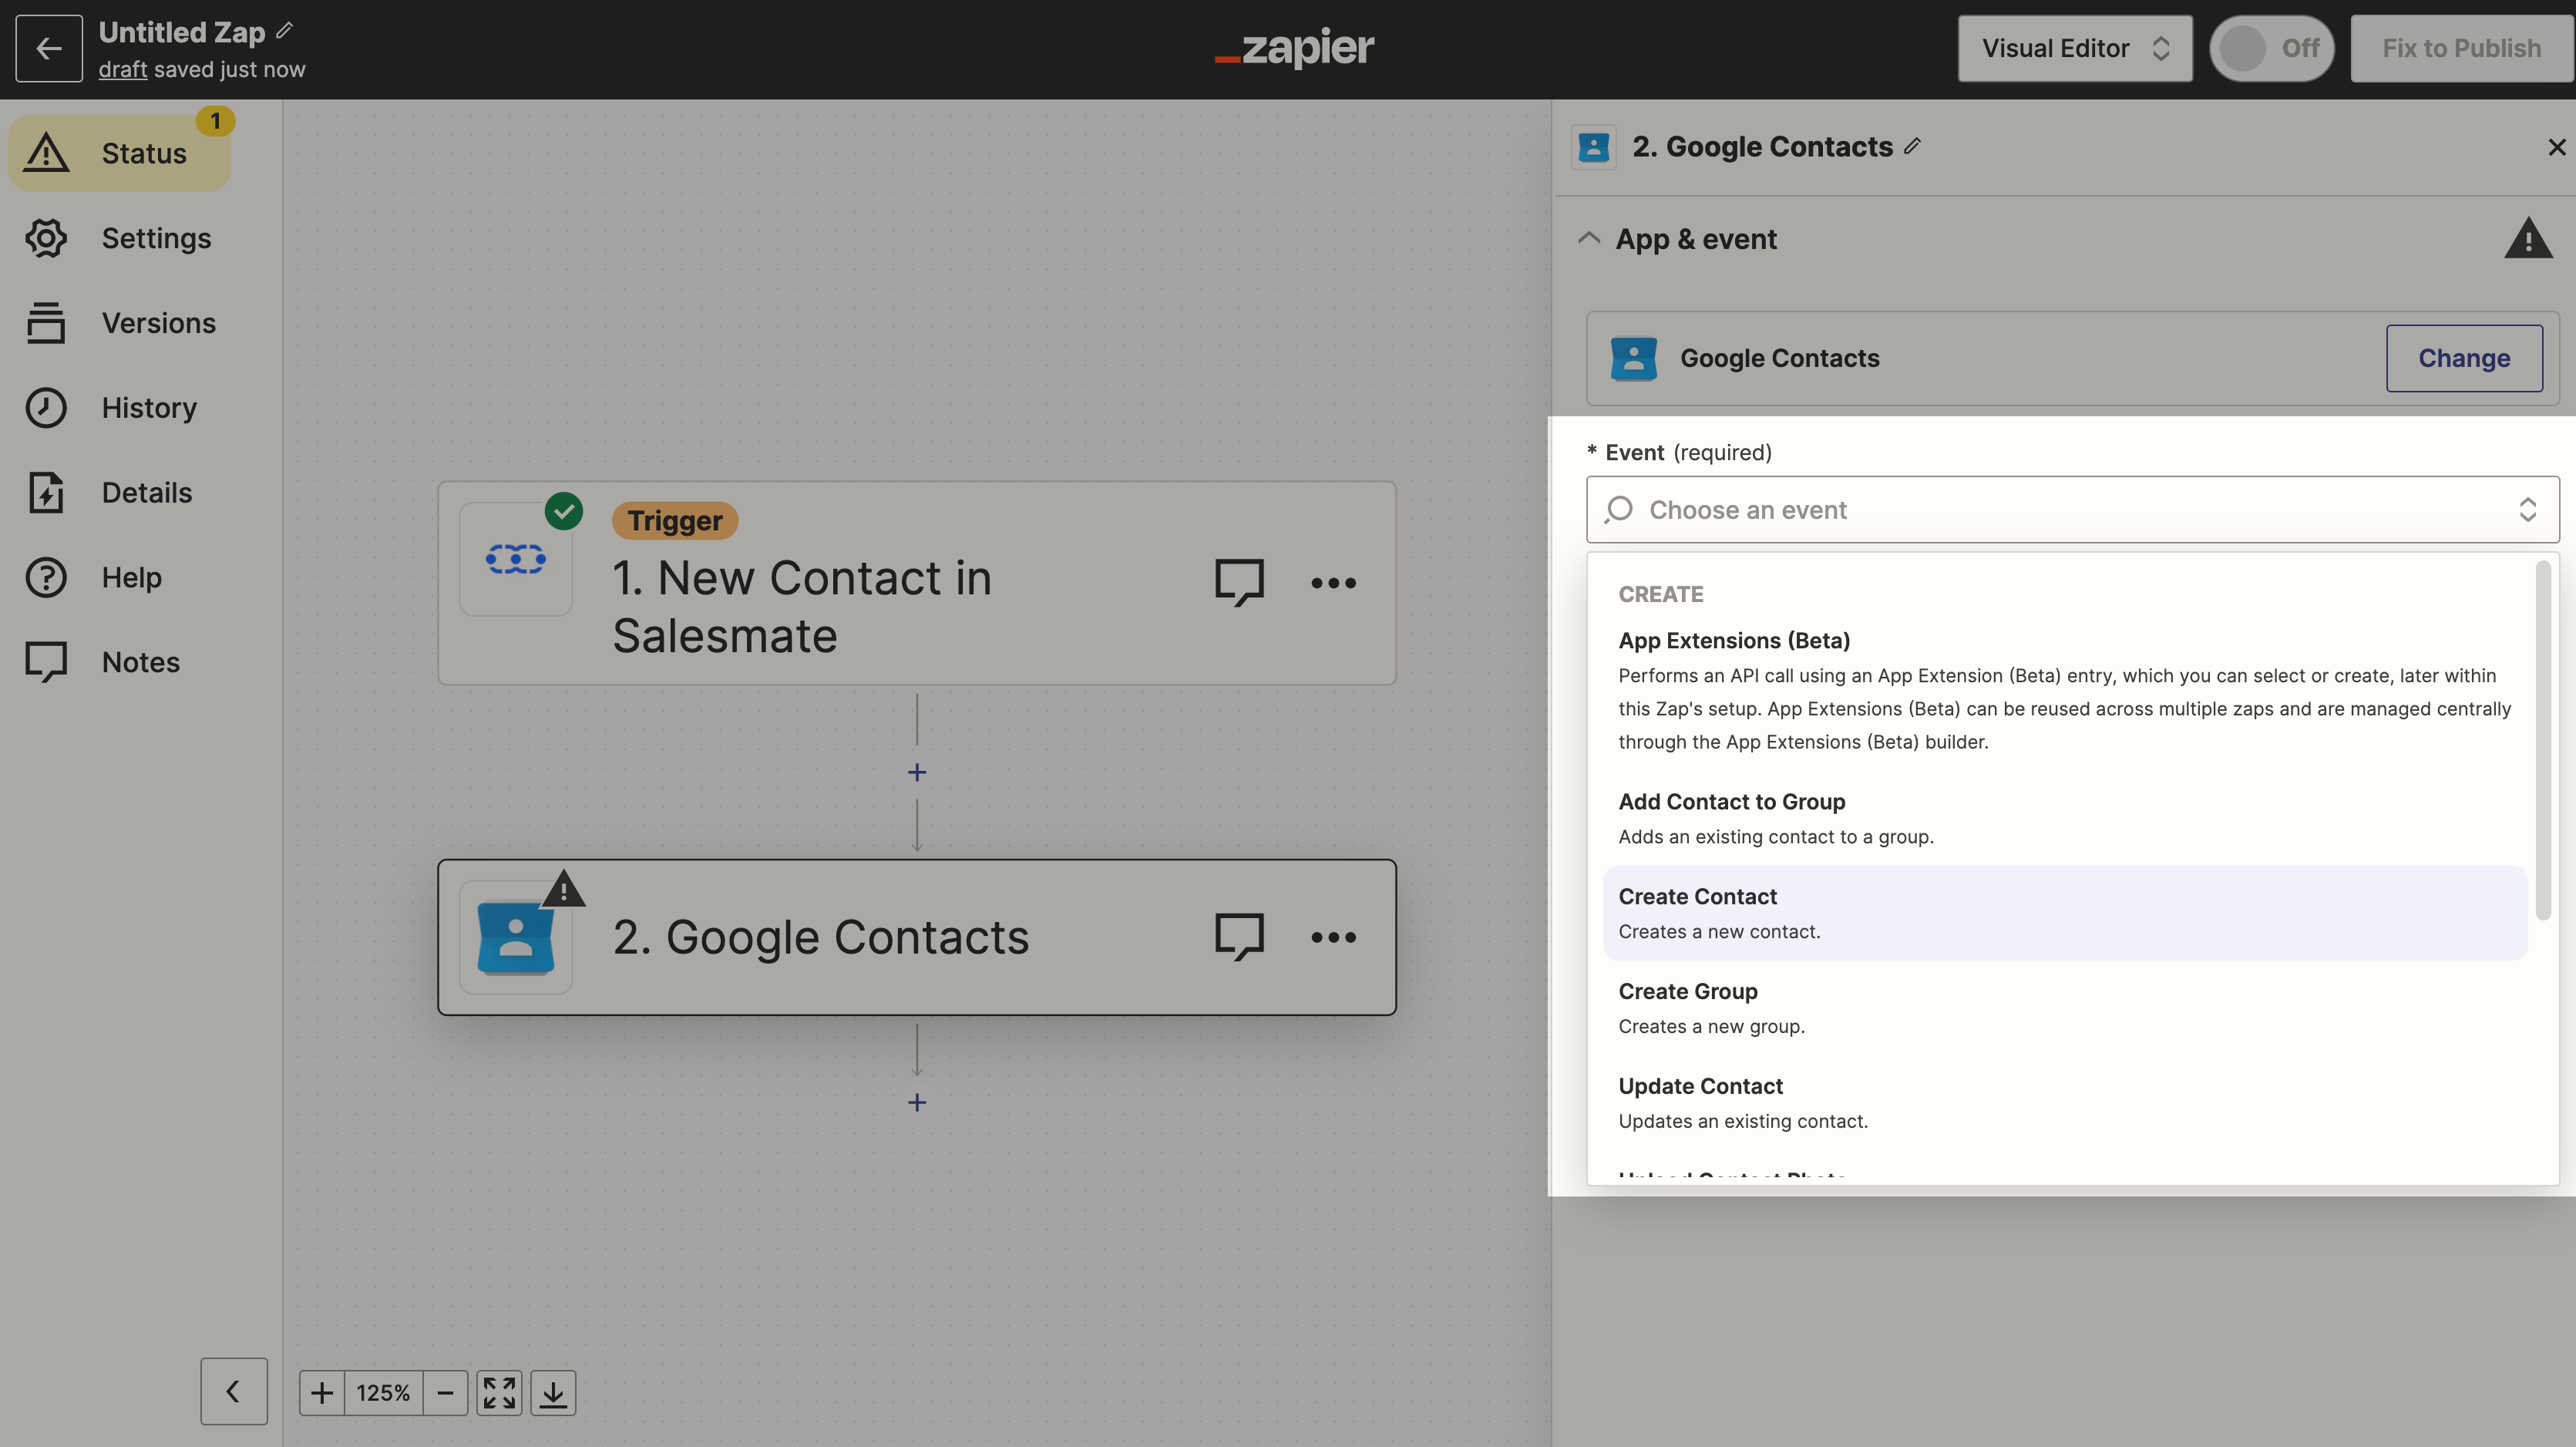
Task: Click the Status warning triangle icon
Action: coord(47,153)
